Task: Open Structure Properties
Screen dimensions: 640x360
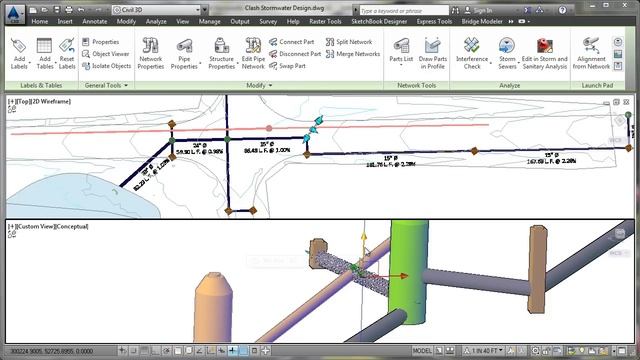Action: pos(222,53)
